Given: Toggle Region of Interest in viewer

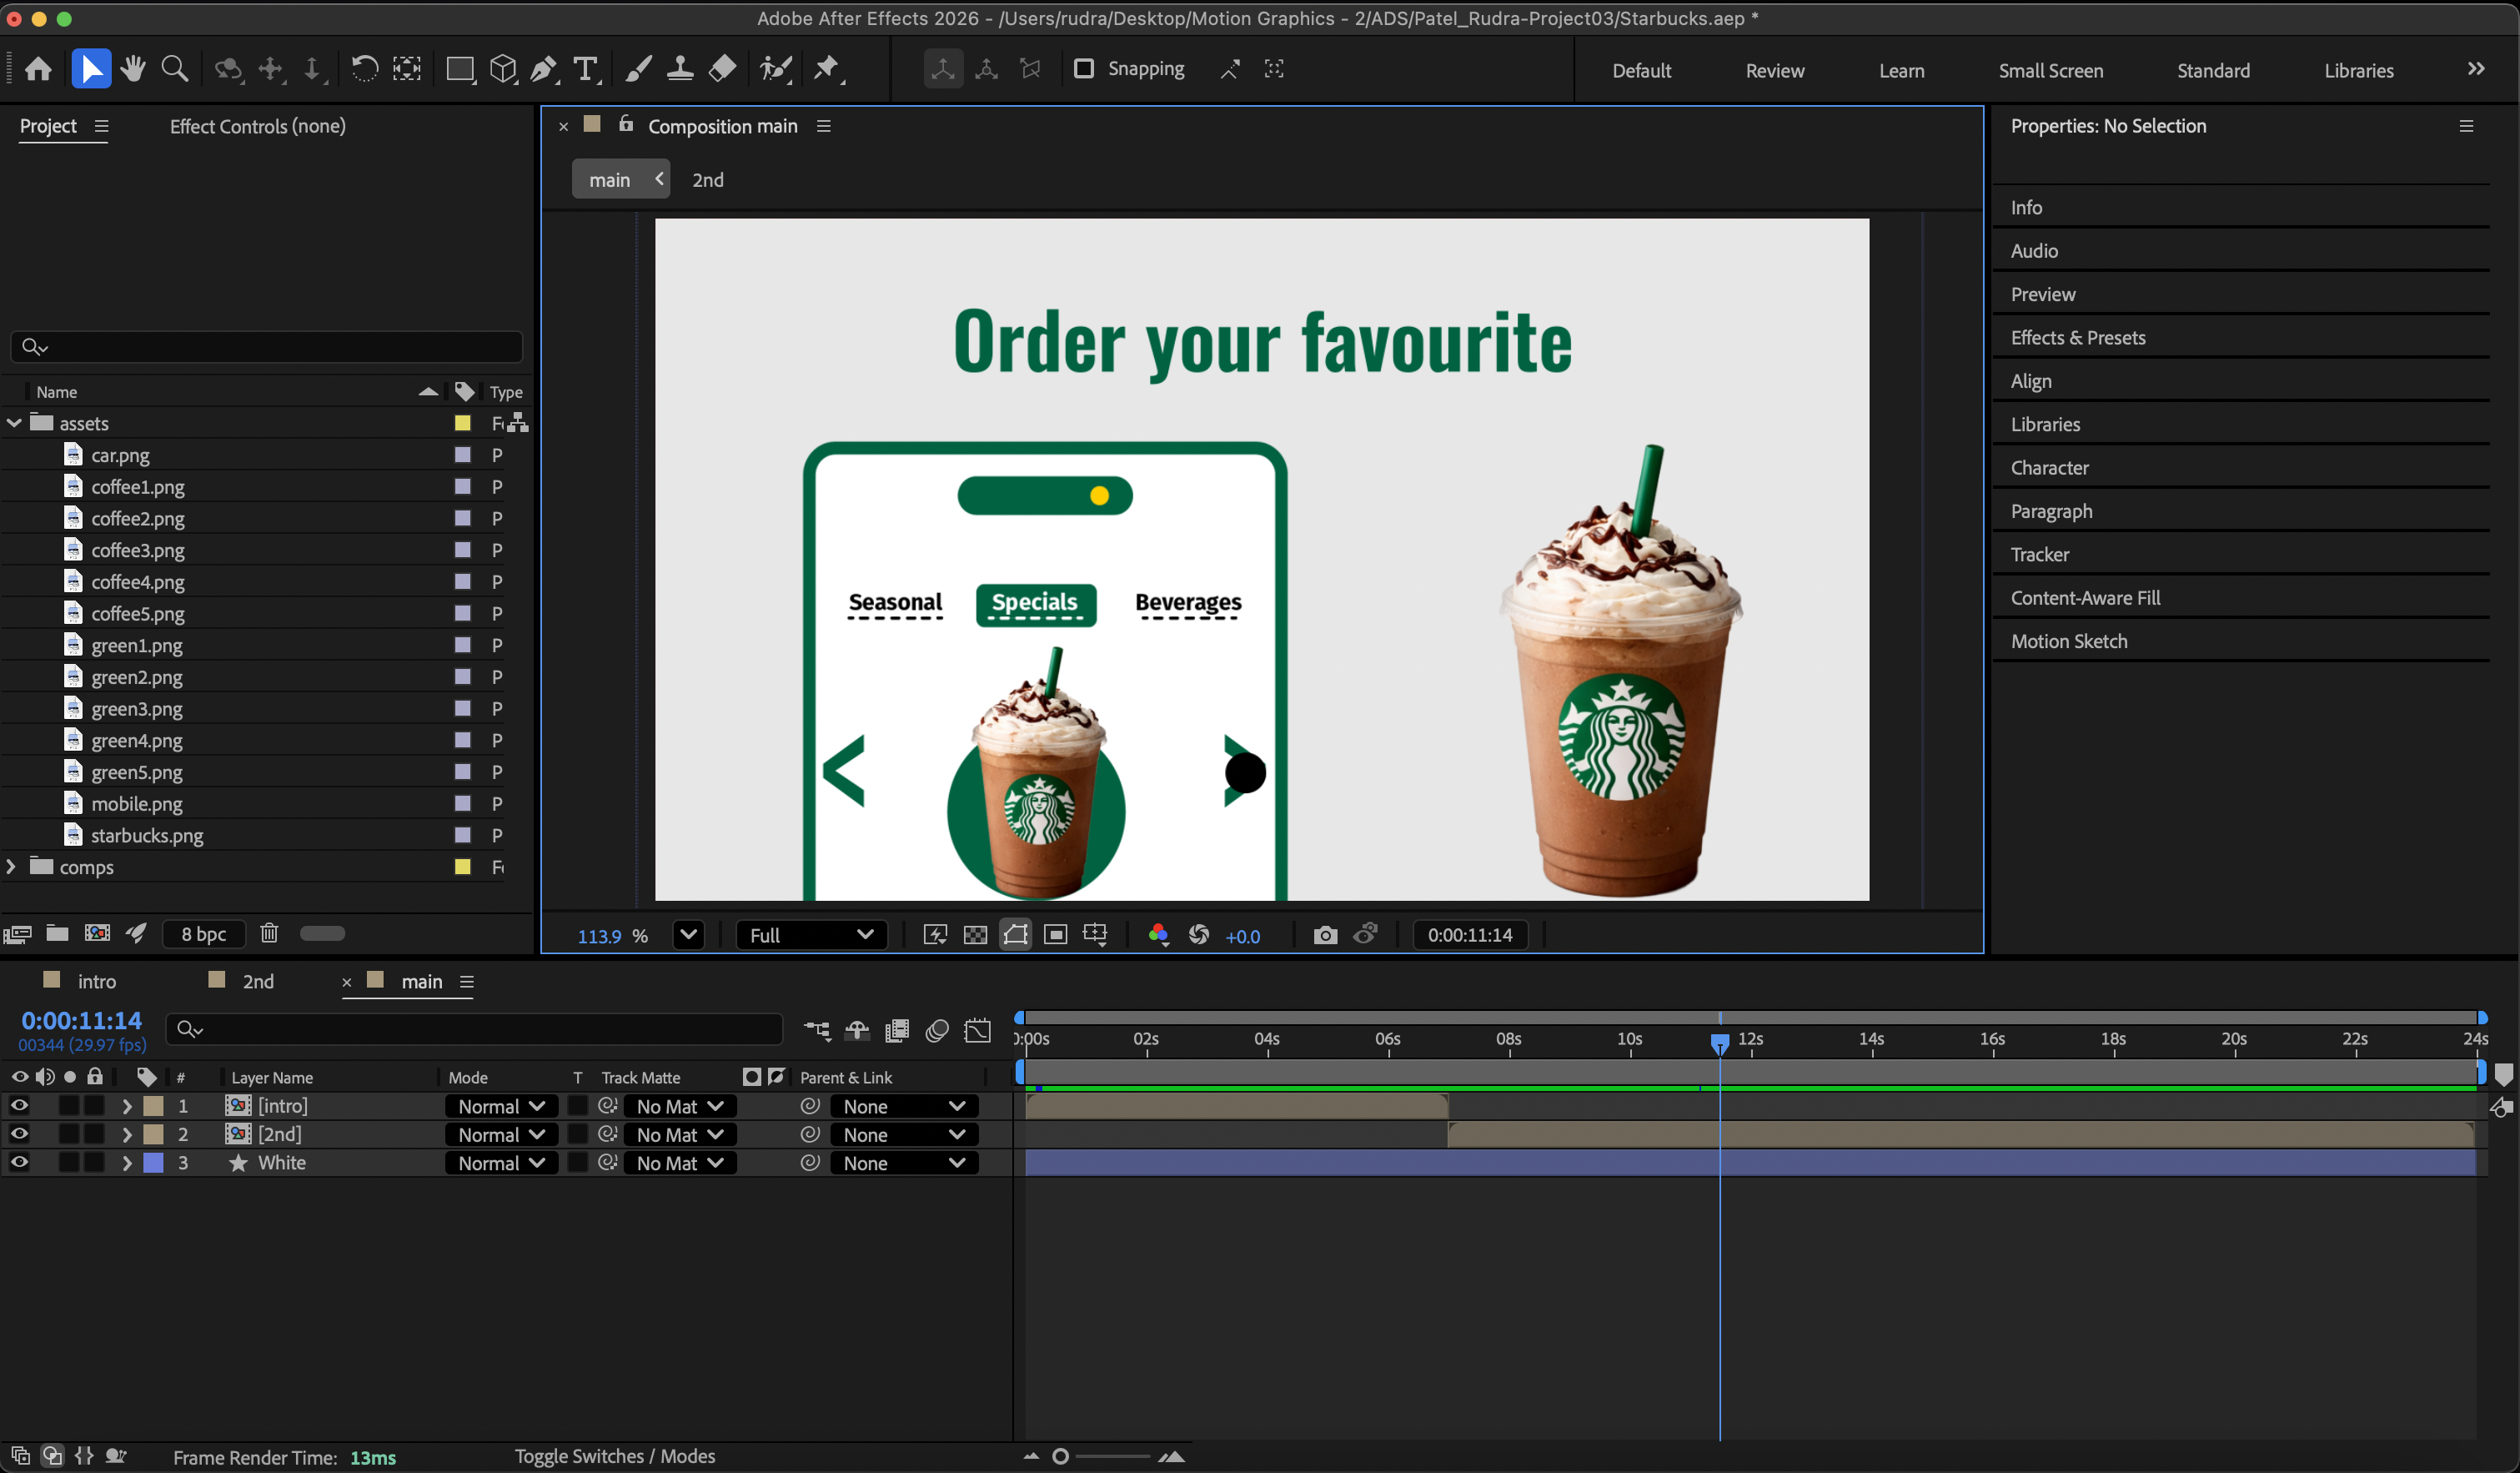Looking at the screenshot, I should (x=1055, y=935).
